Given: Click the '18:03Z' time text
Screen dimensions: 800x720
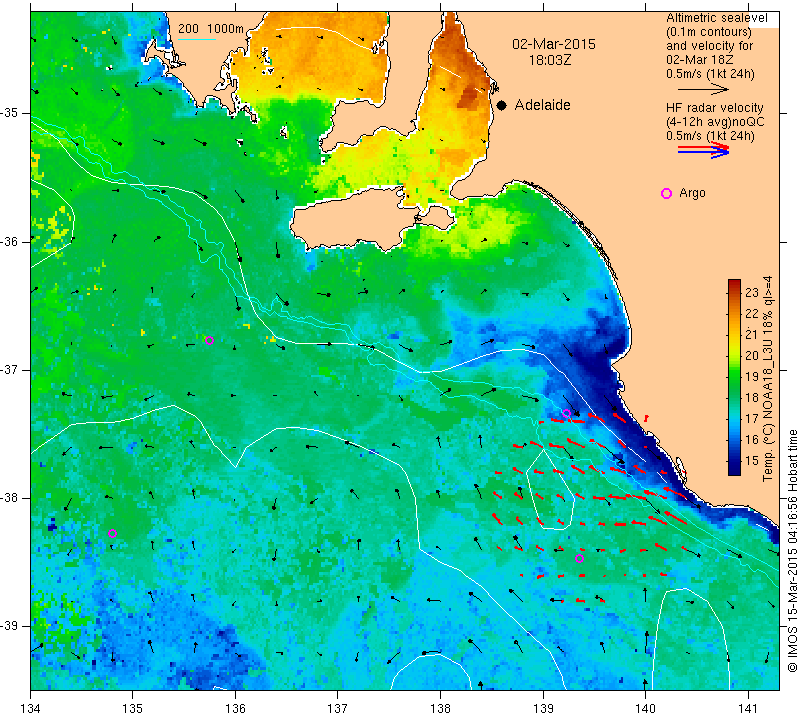Looking at the screenshot, I should click(550, 60).
